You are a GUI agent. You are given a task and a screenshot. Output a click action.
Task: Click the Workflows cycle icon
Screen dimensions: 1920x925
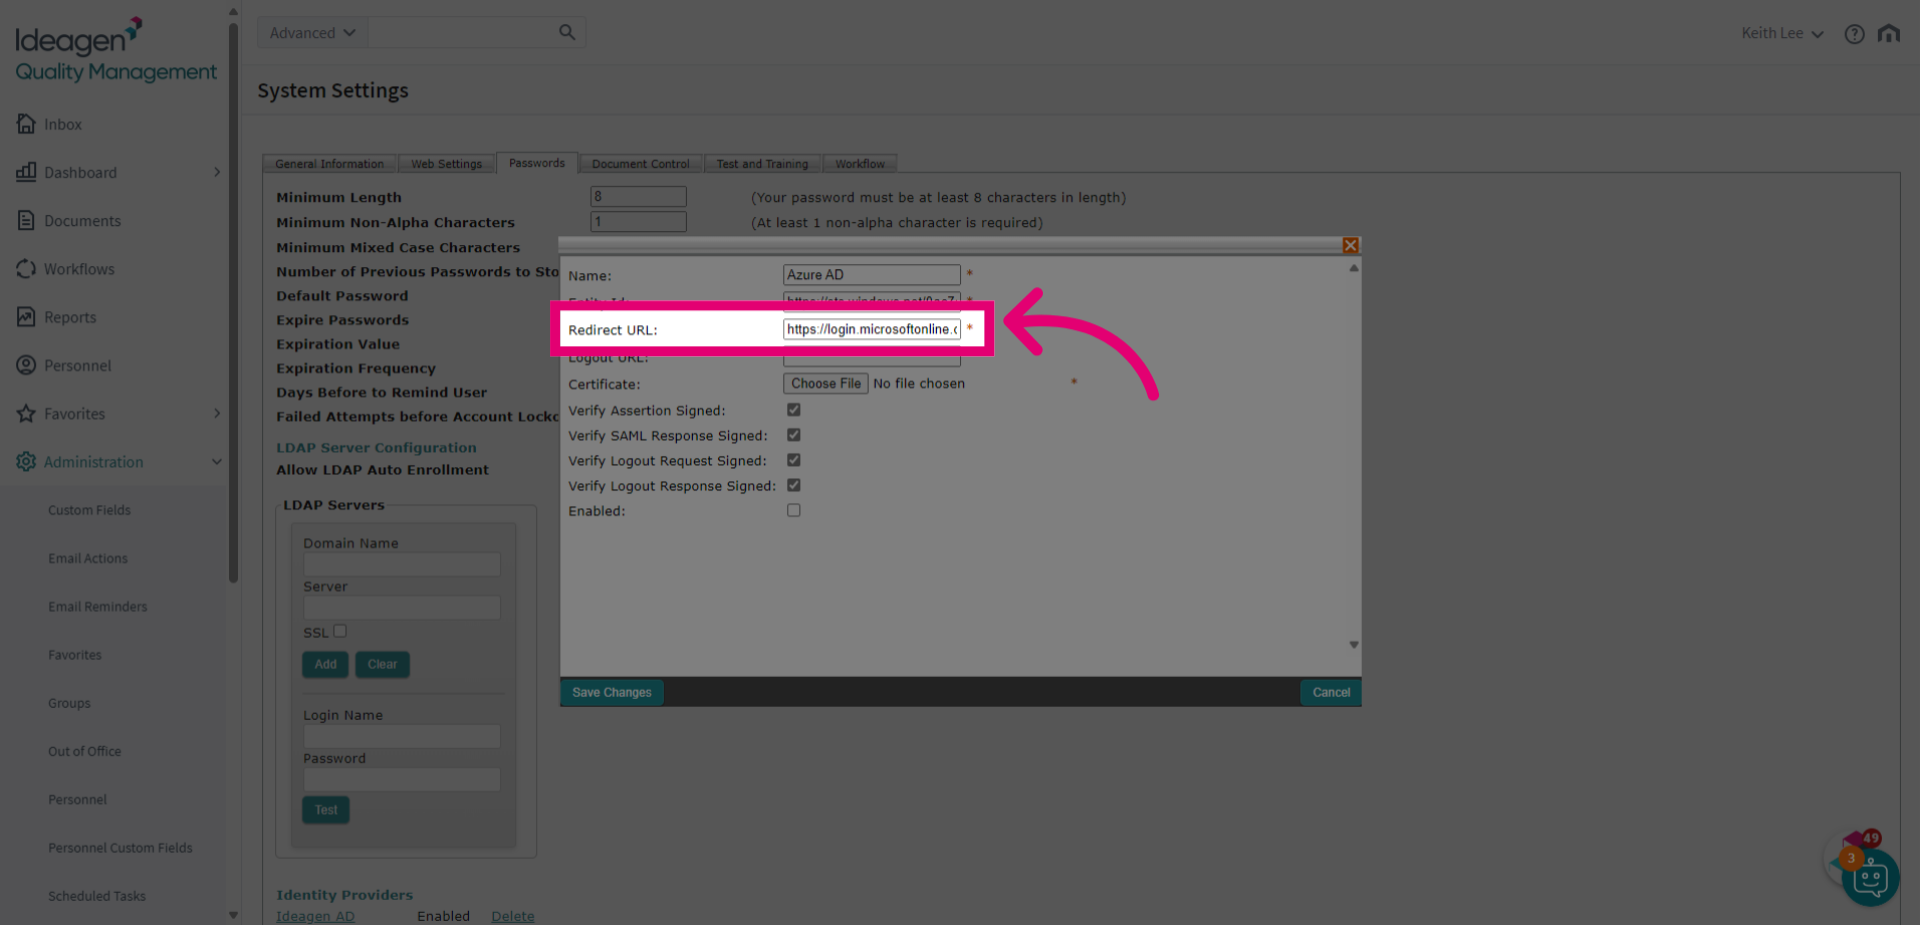click(x=26, y=268)
